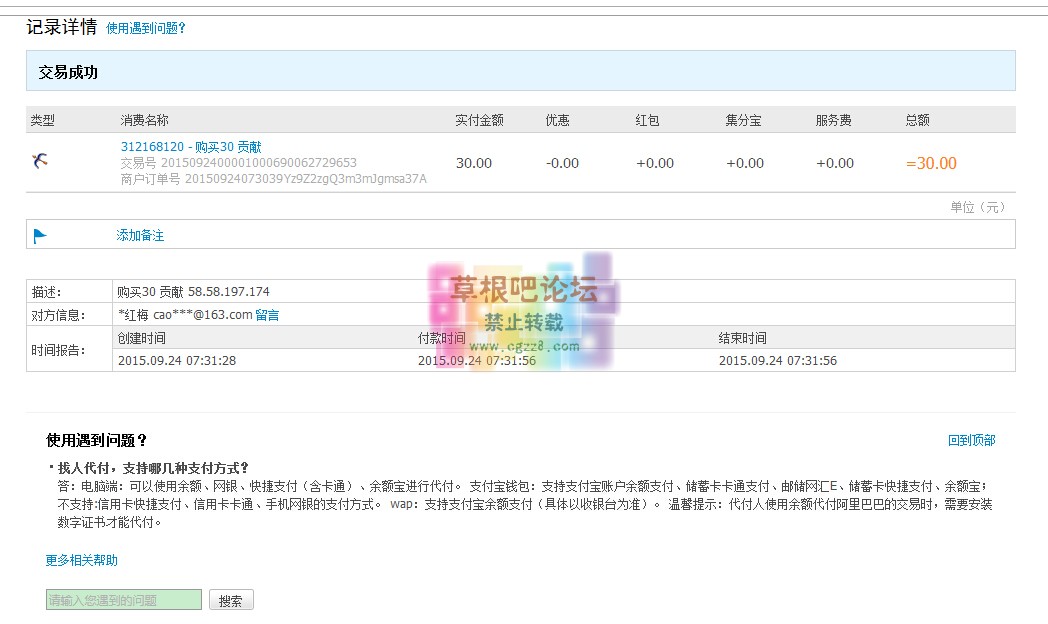Click the 交易成功 status banner
The image size is (1048, 624).
[68, 72]
